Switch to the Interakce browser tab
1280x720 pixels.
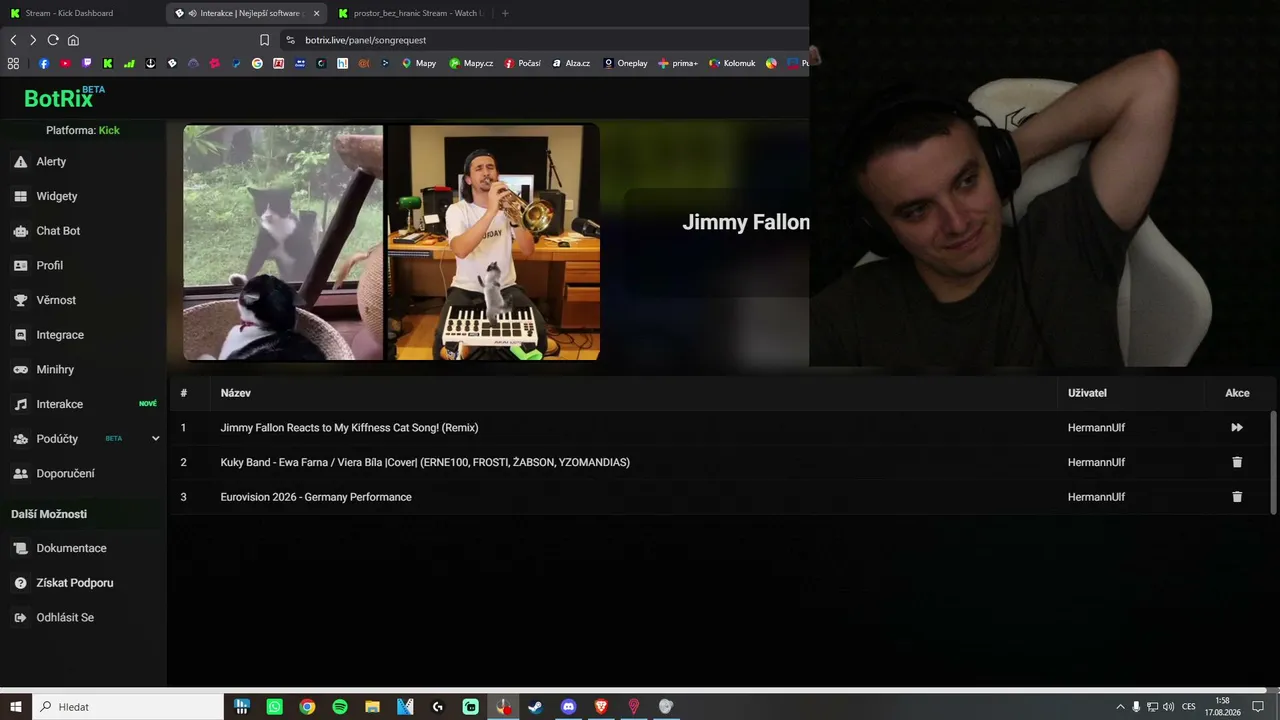(244, 13)
